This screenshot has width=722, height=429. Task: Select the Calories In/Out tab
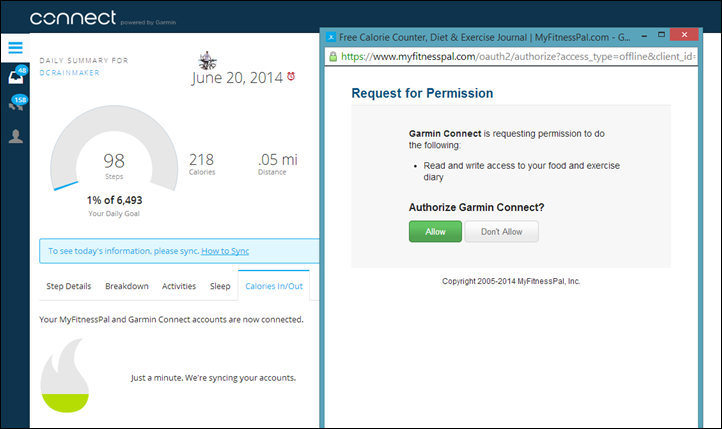274,286
